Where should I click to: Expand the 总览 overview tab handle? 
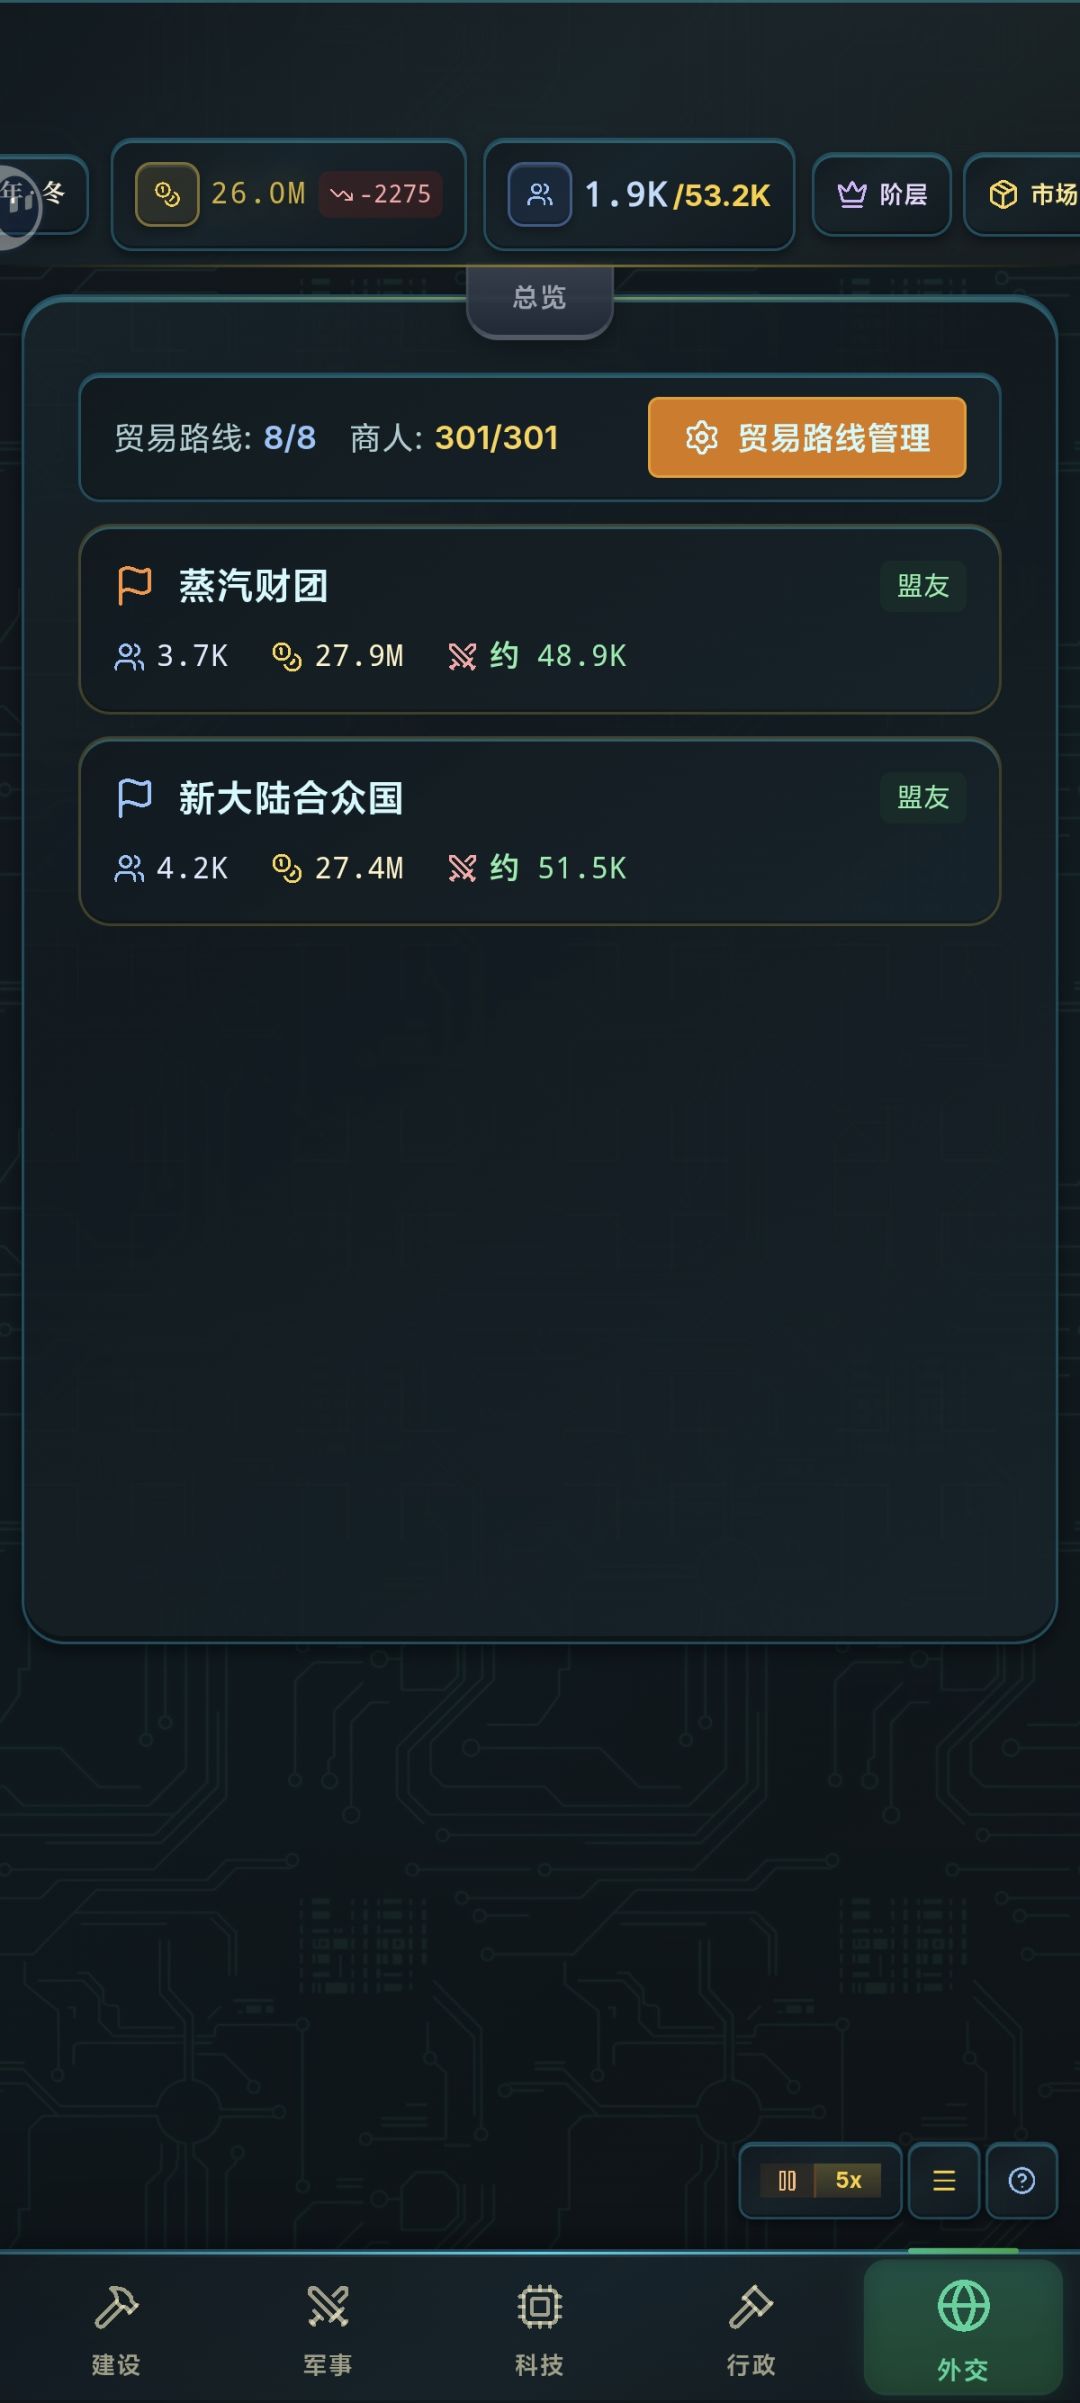[x=540, y=298]
